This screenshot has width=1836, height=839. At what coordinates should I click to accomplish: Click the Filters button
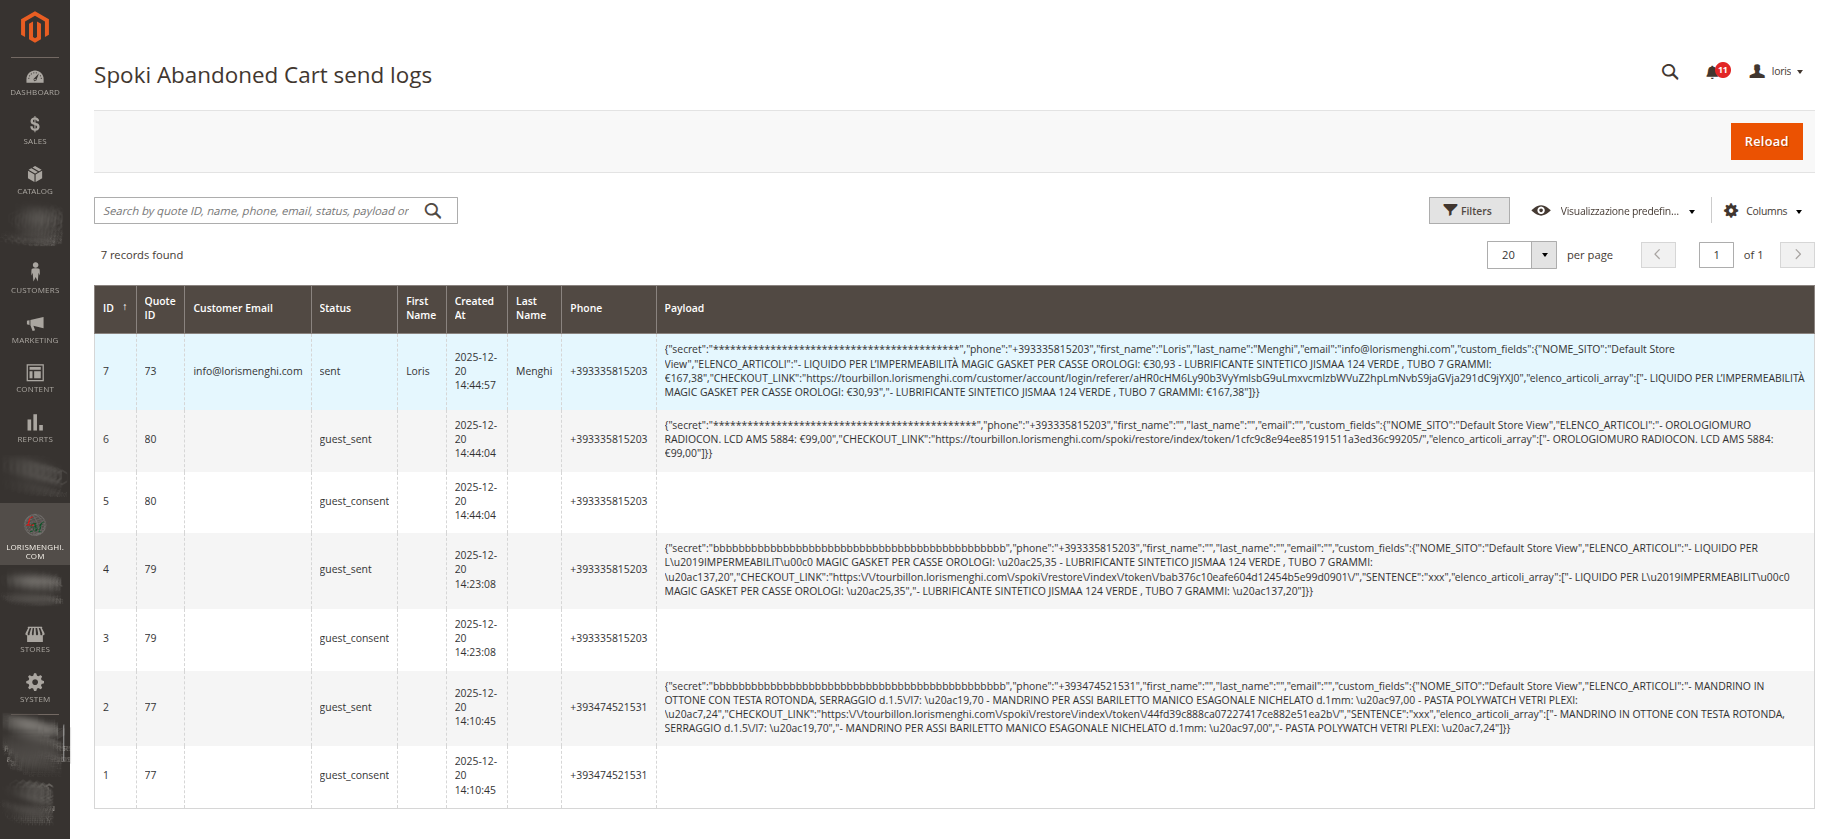click(1468, 211)
